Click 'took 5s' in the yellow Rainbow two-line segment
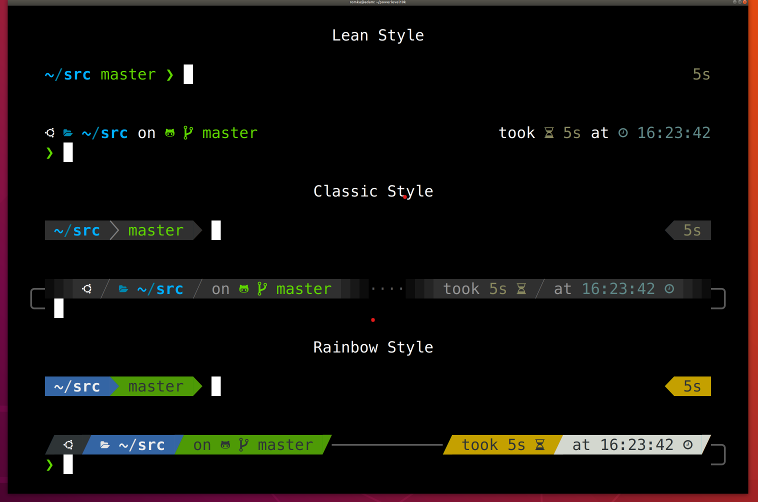 click(x=494, y=444)
